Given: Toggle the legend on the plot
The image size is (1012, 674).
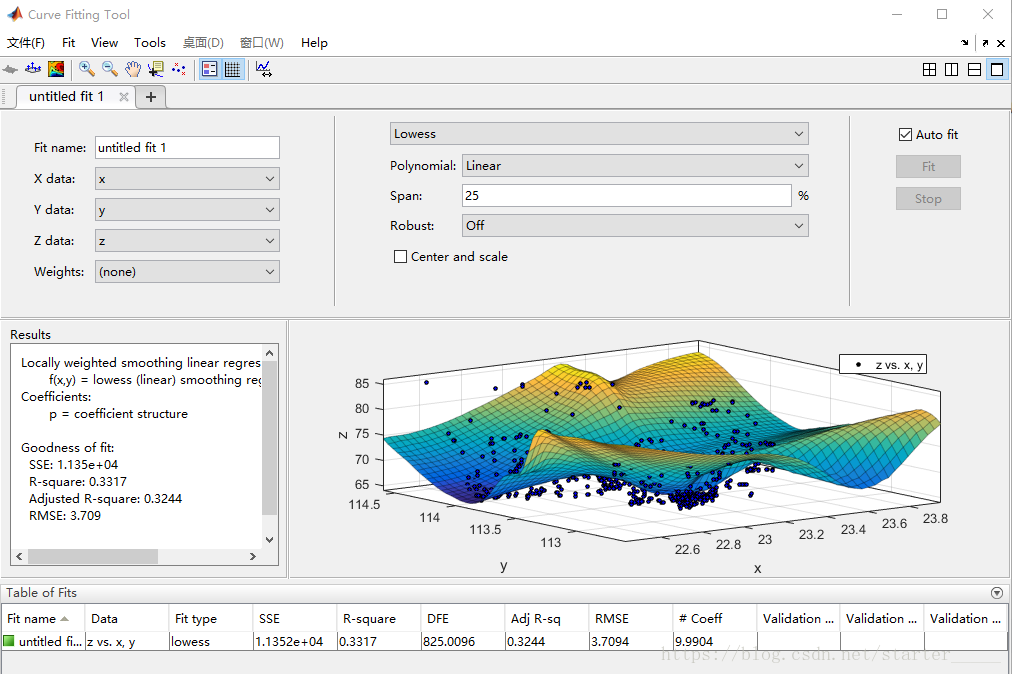Looking at the screenshot, I should (x=209, y=69).
